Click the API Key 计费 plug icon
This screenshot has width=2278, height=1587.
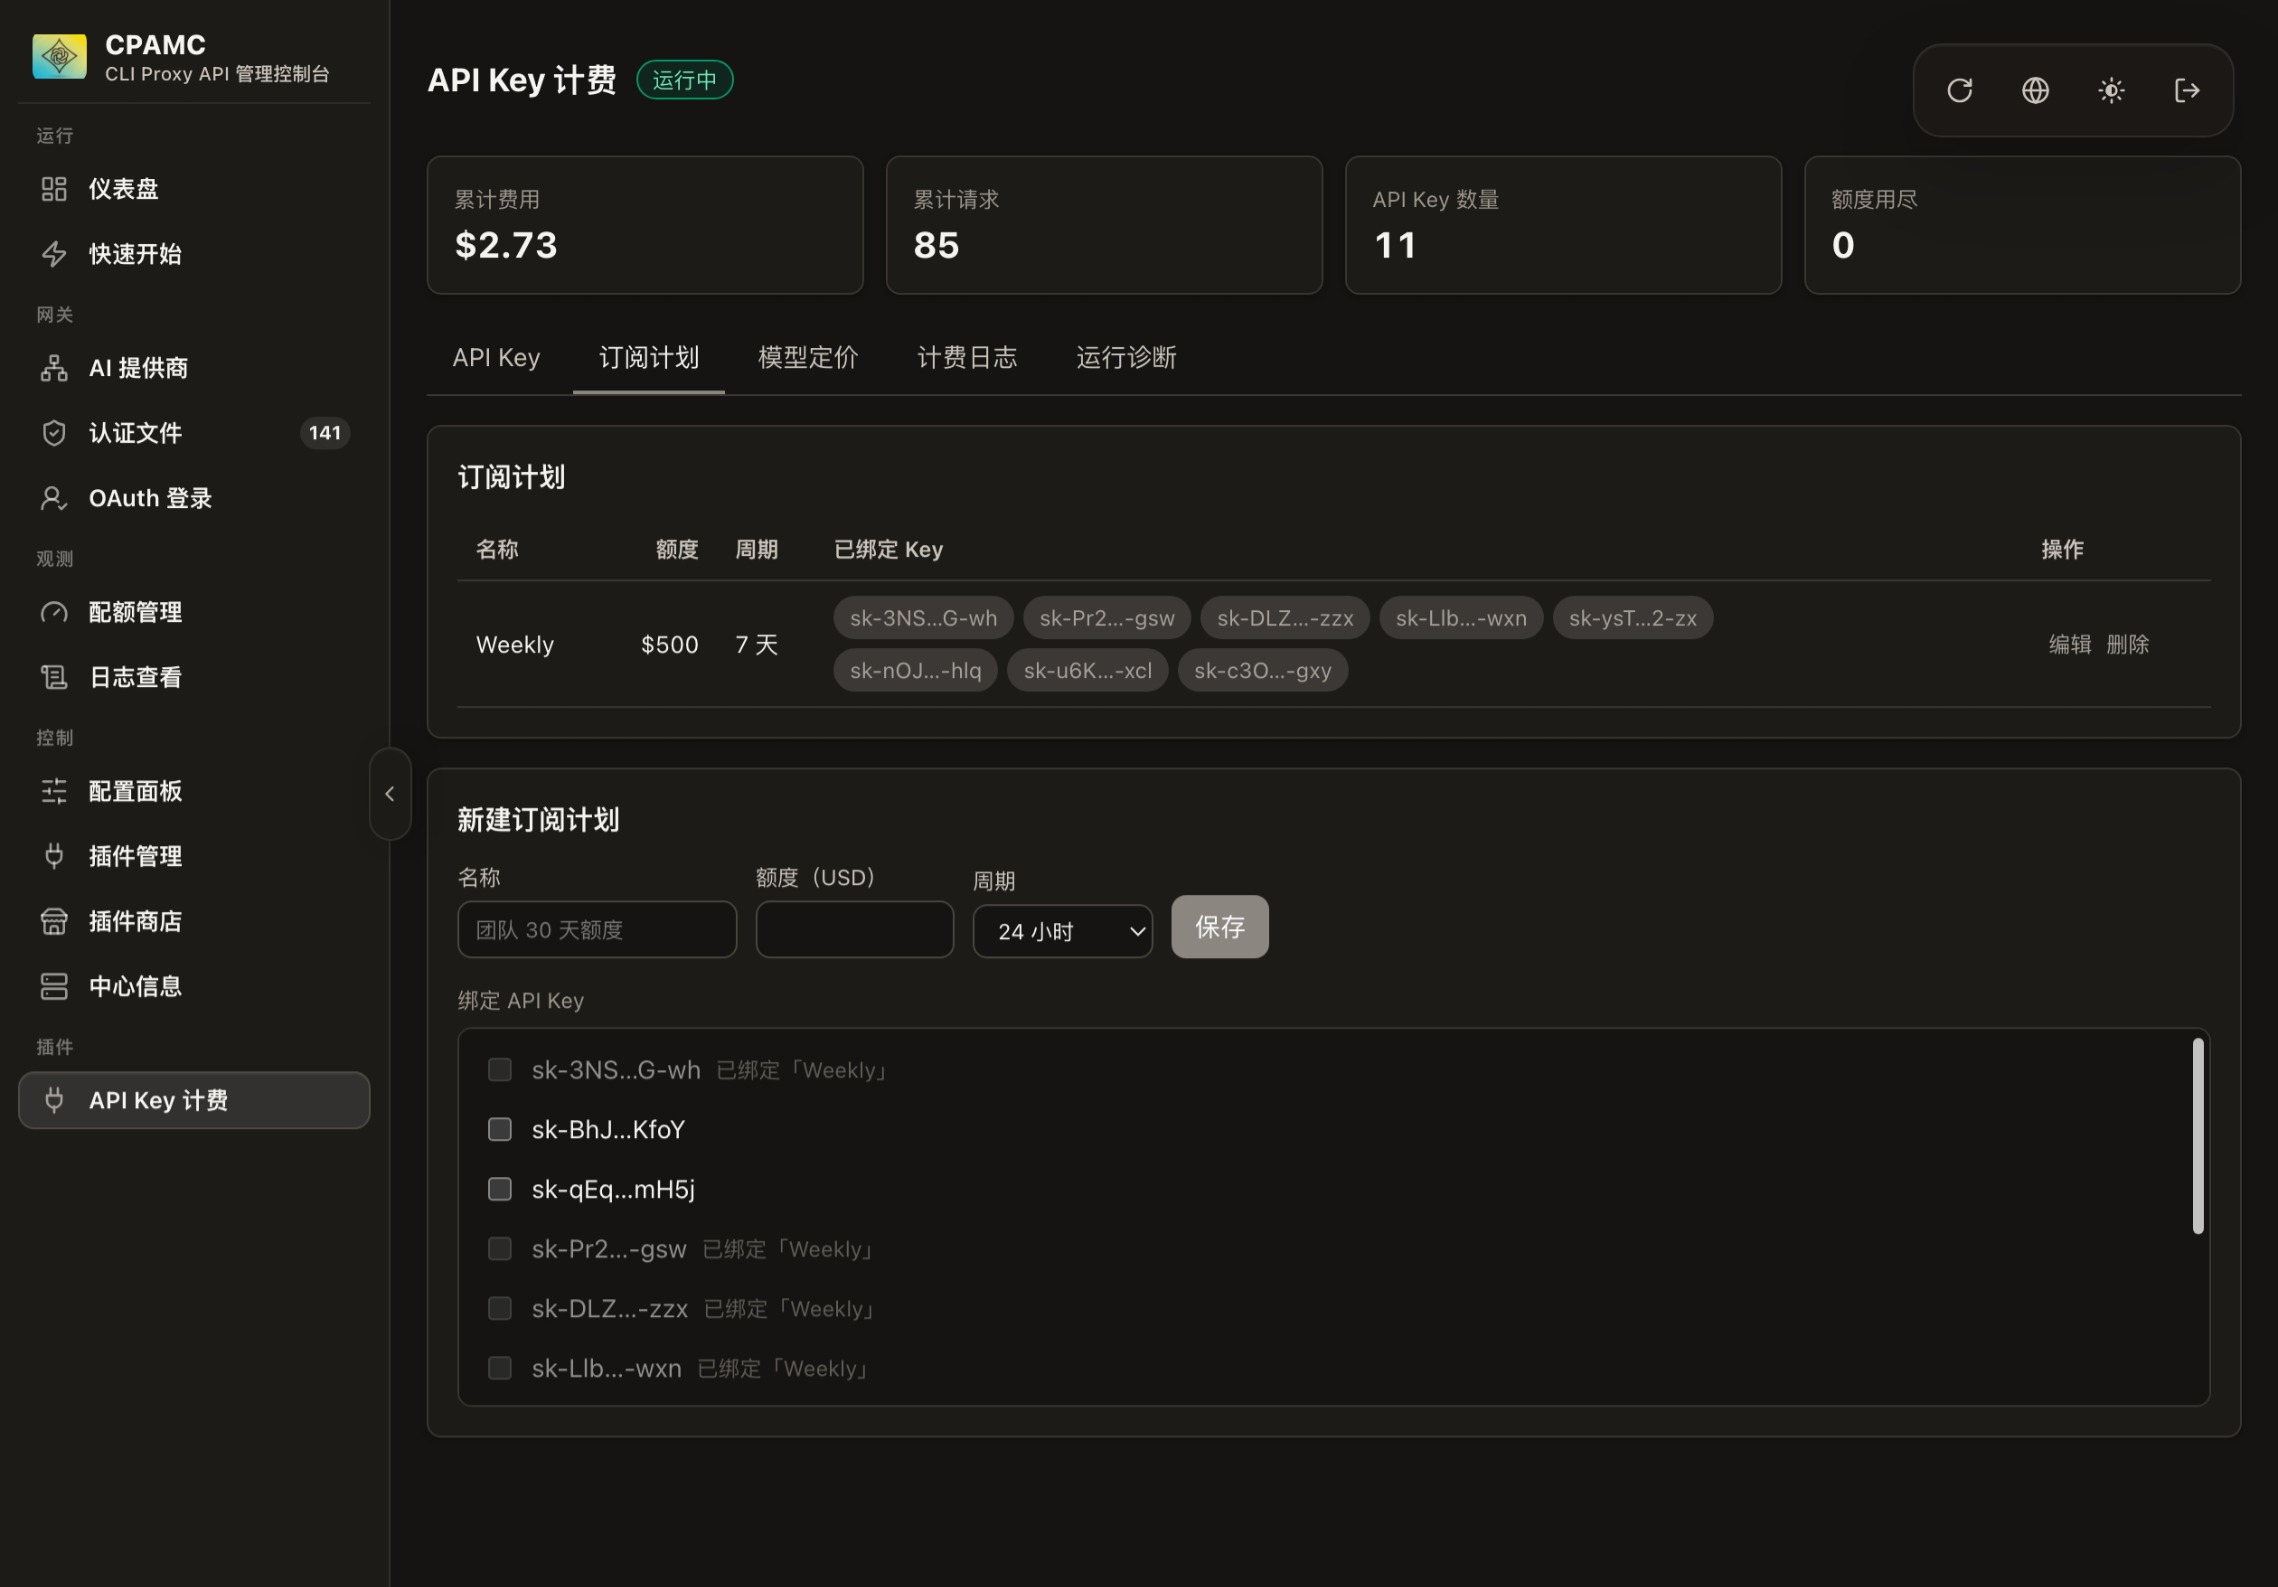[x=54, y=1100]
